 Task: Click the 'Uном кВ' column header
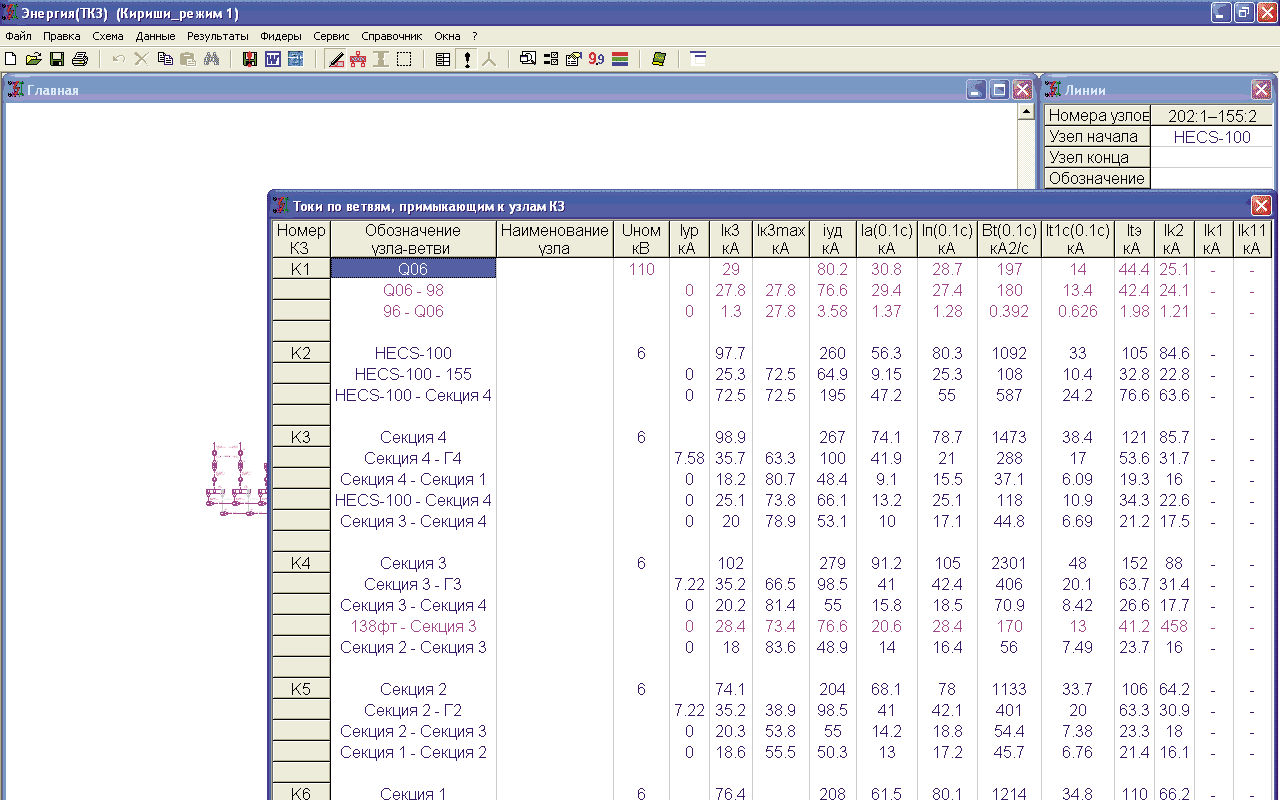(x=641, y=239)
